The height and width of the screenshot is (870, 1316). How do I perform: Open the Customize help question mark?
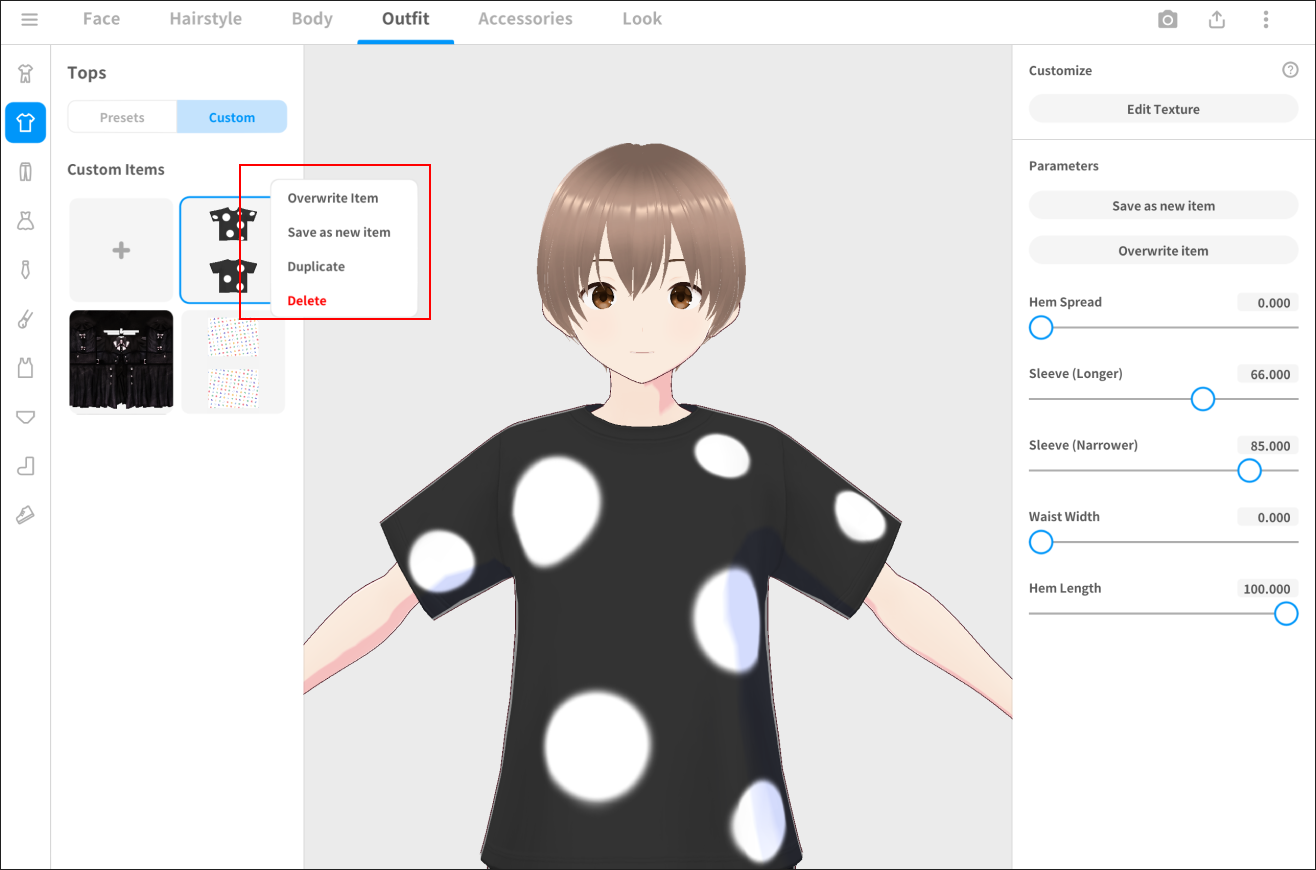click(1290, 70)
